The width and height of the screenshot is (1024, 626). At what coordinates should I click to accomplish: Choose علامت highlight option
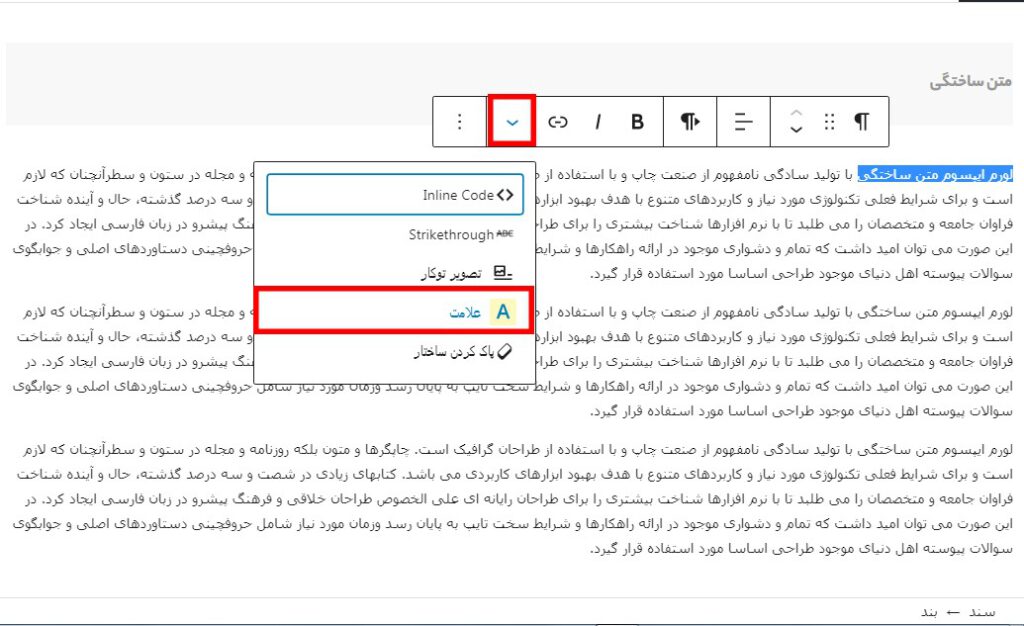[394, 311]
